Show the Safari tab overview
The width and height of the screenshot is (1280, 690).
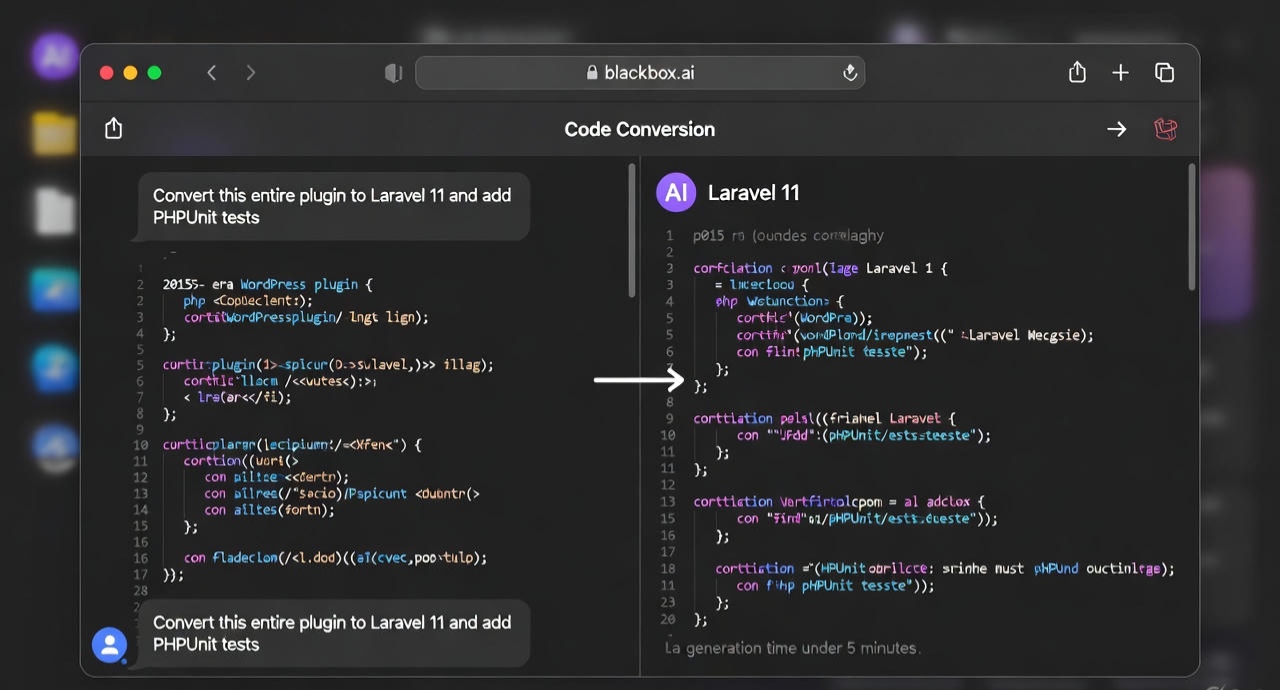coord(1164,72)
